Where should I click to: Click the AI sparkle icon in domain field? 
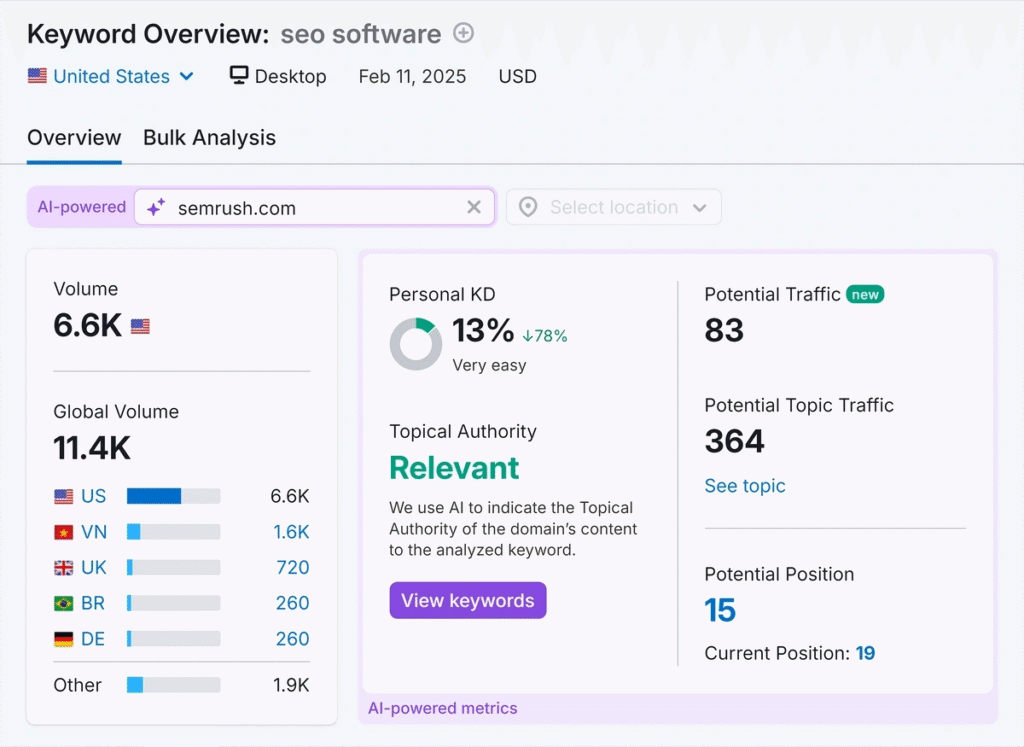click(x=156, y=208)
